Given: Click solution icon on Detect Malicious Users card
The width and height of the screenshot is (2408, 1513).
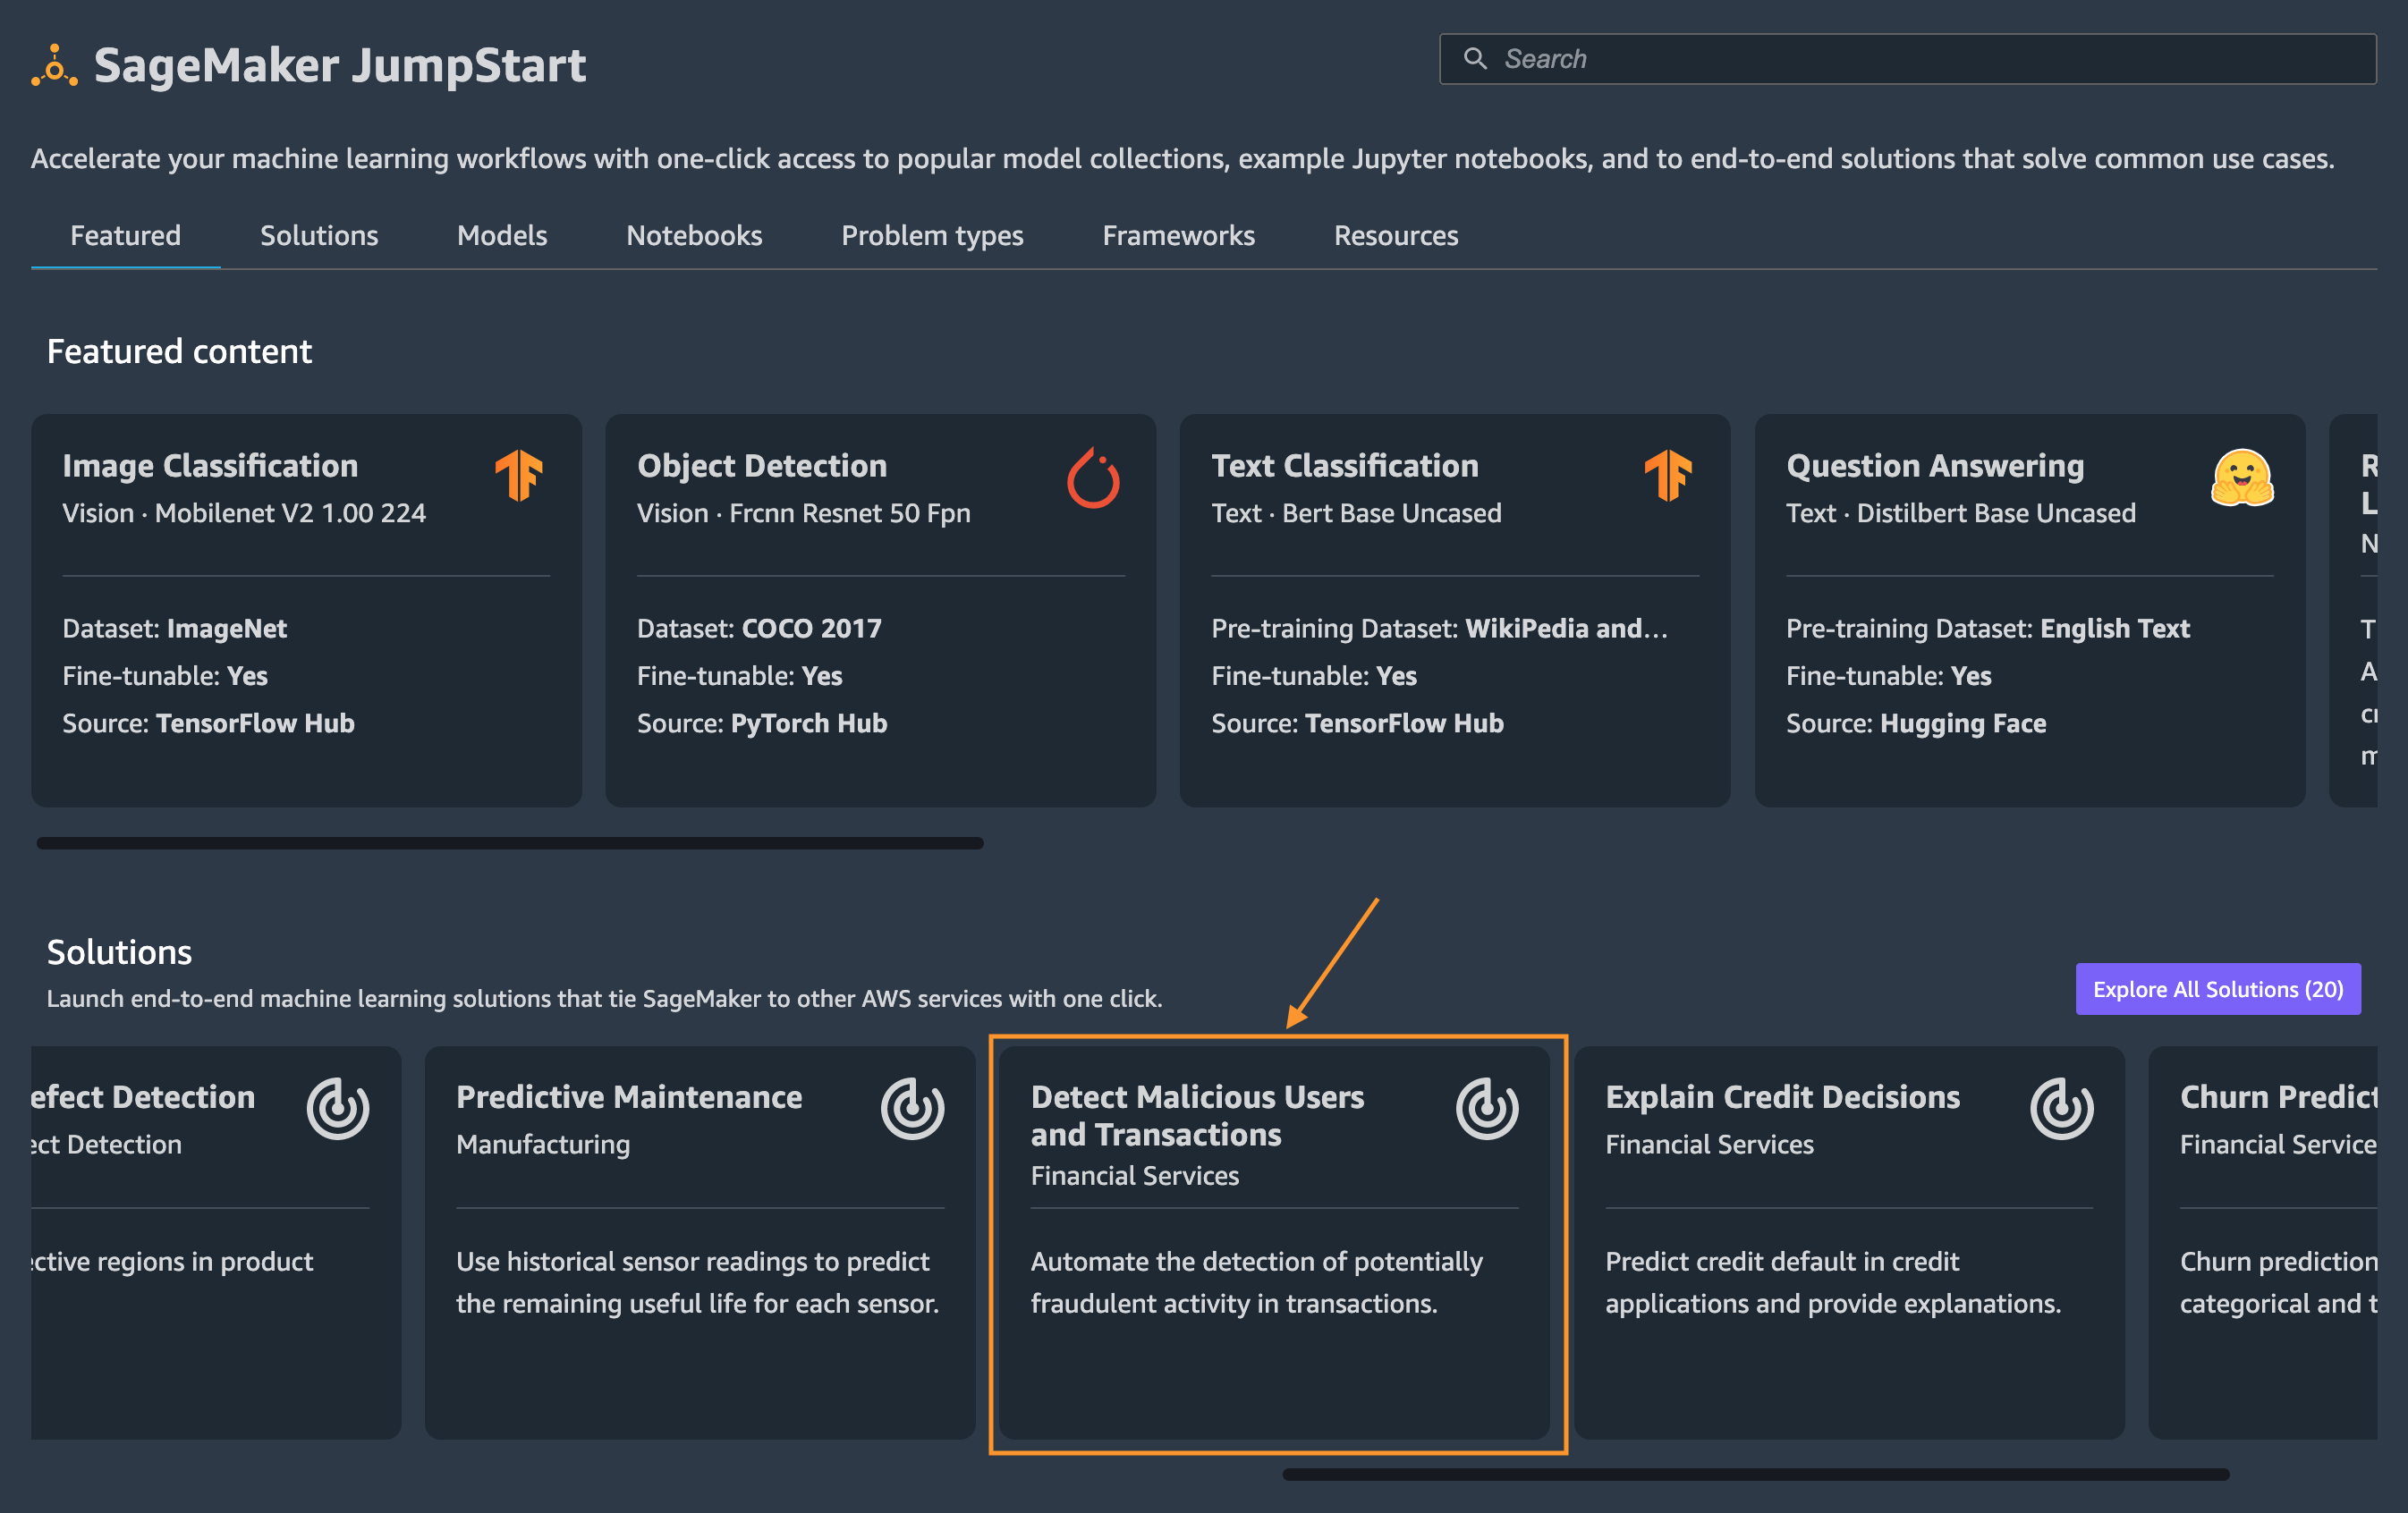Looking at the screenshot, I should (x=1487, y=1108).
